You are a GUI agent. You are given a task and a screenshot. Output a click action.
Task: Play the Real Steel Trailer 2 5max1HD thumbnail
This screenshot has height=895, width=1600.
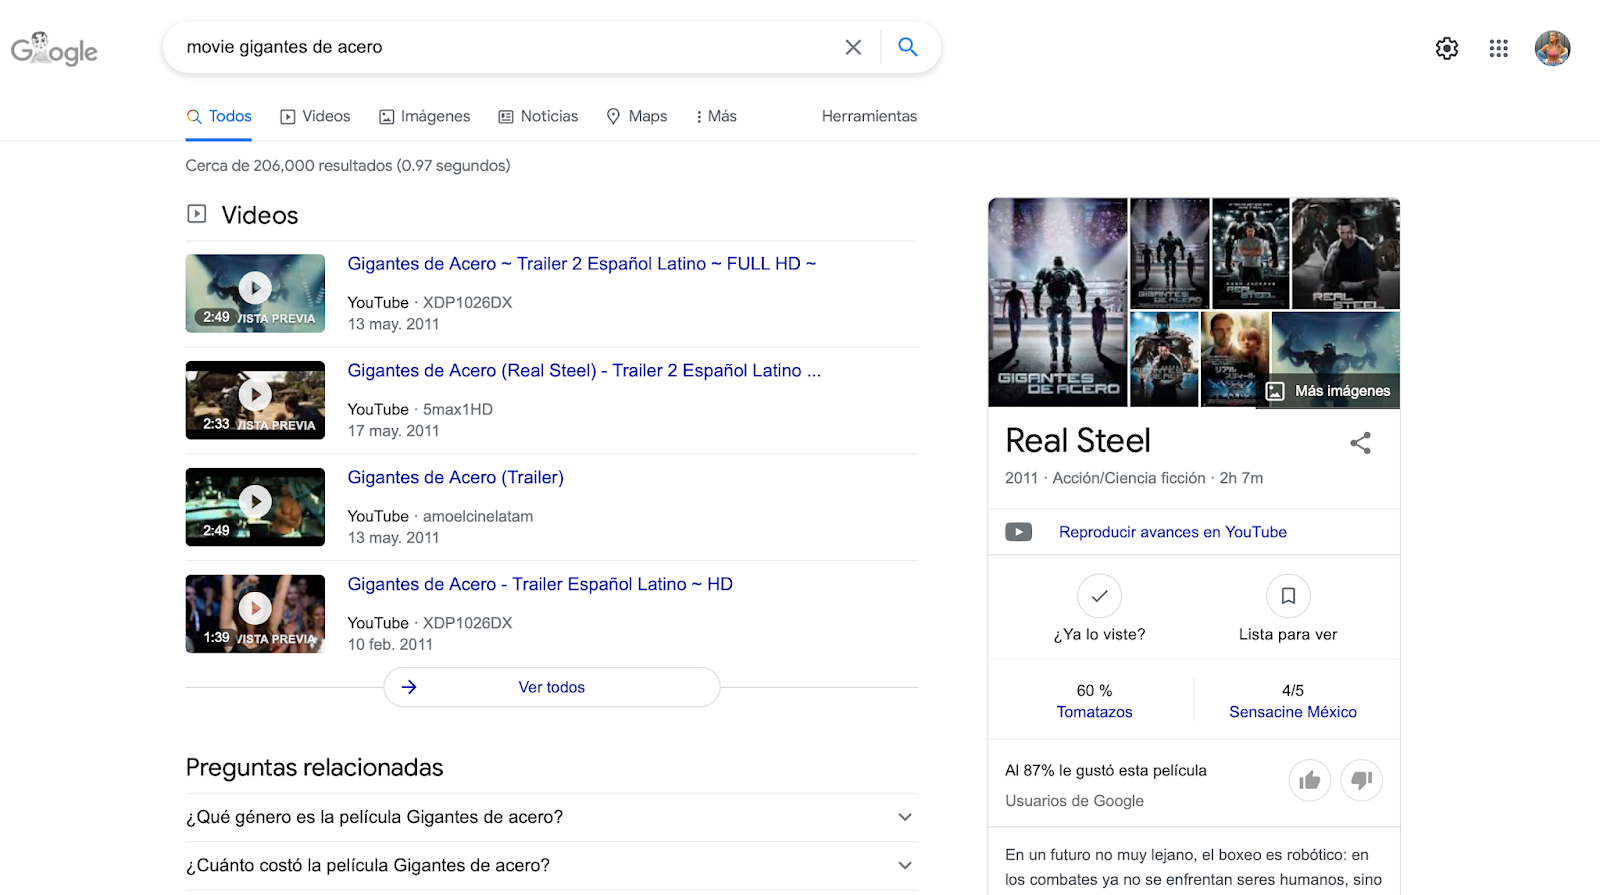(255, 400)
